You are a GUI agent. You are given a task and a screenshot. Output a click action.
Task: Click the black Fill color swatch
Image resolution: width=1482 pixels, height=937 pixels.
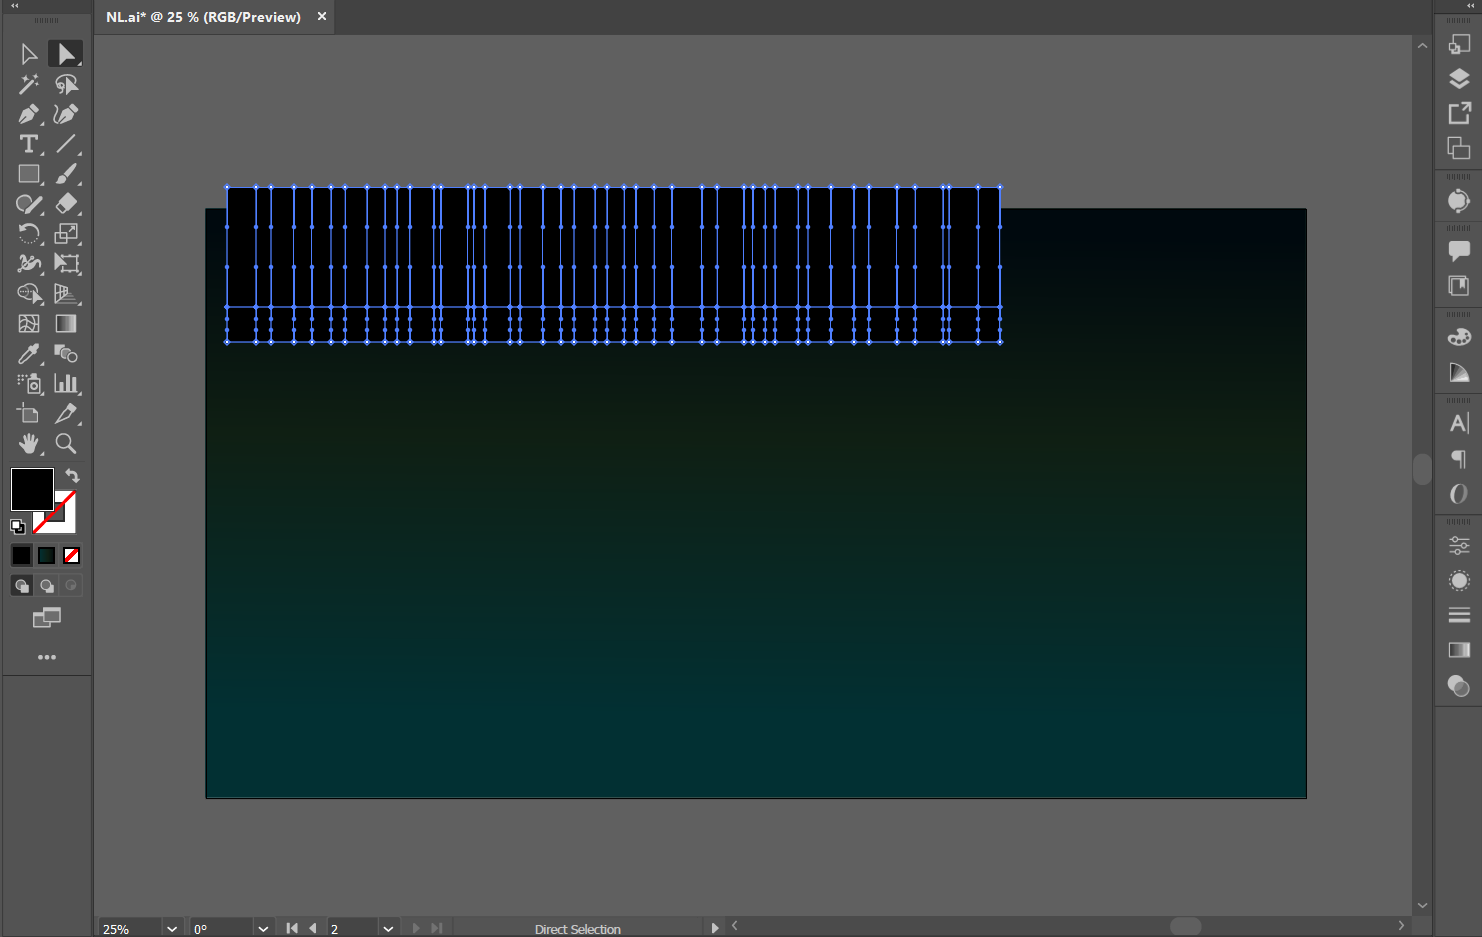[x=31, y=489]
